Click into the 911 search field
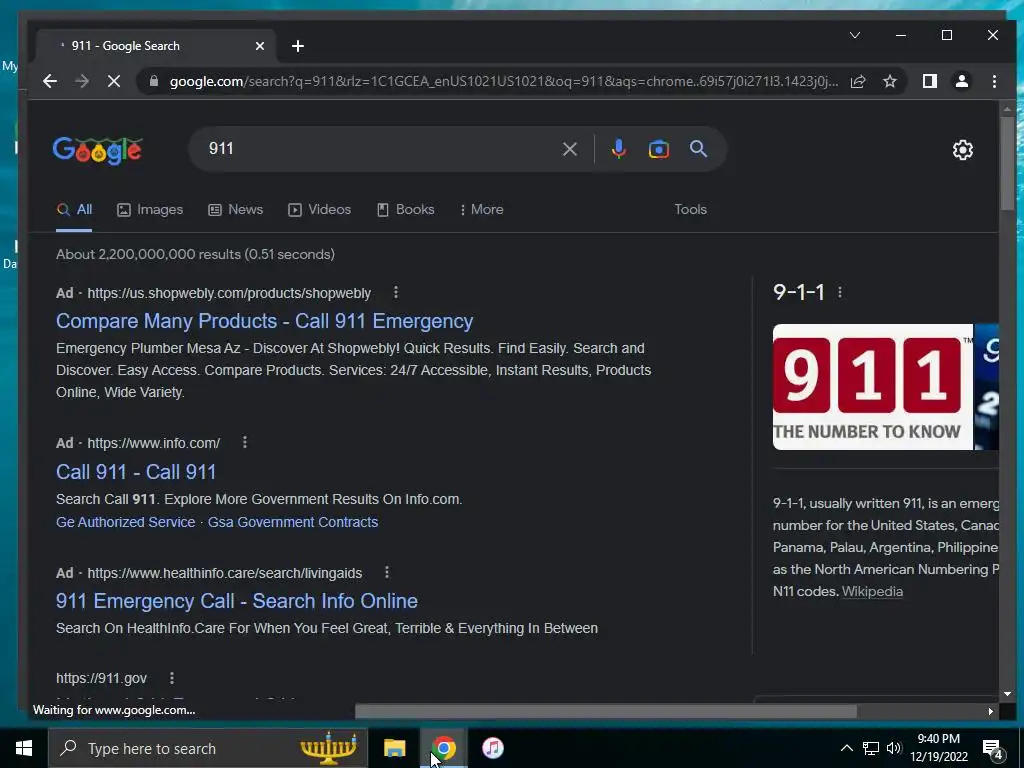The width and height of the screenshot is (1024, 768). point(379,149)
